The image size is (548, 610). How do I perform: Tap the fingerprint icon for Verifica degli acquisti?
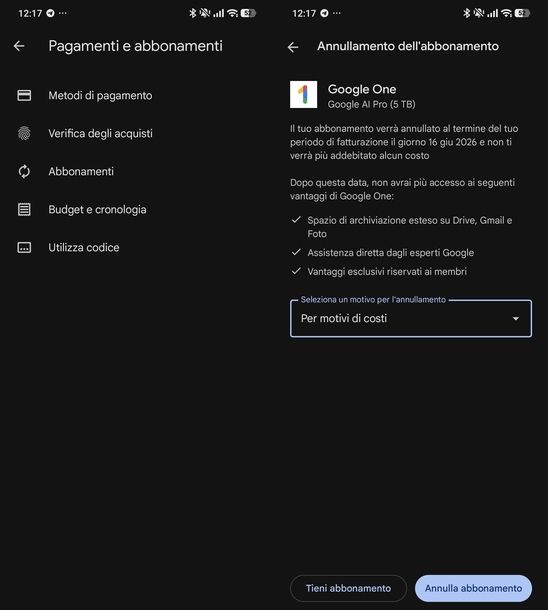tap(24, 133)
